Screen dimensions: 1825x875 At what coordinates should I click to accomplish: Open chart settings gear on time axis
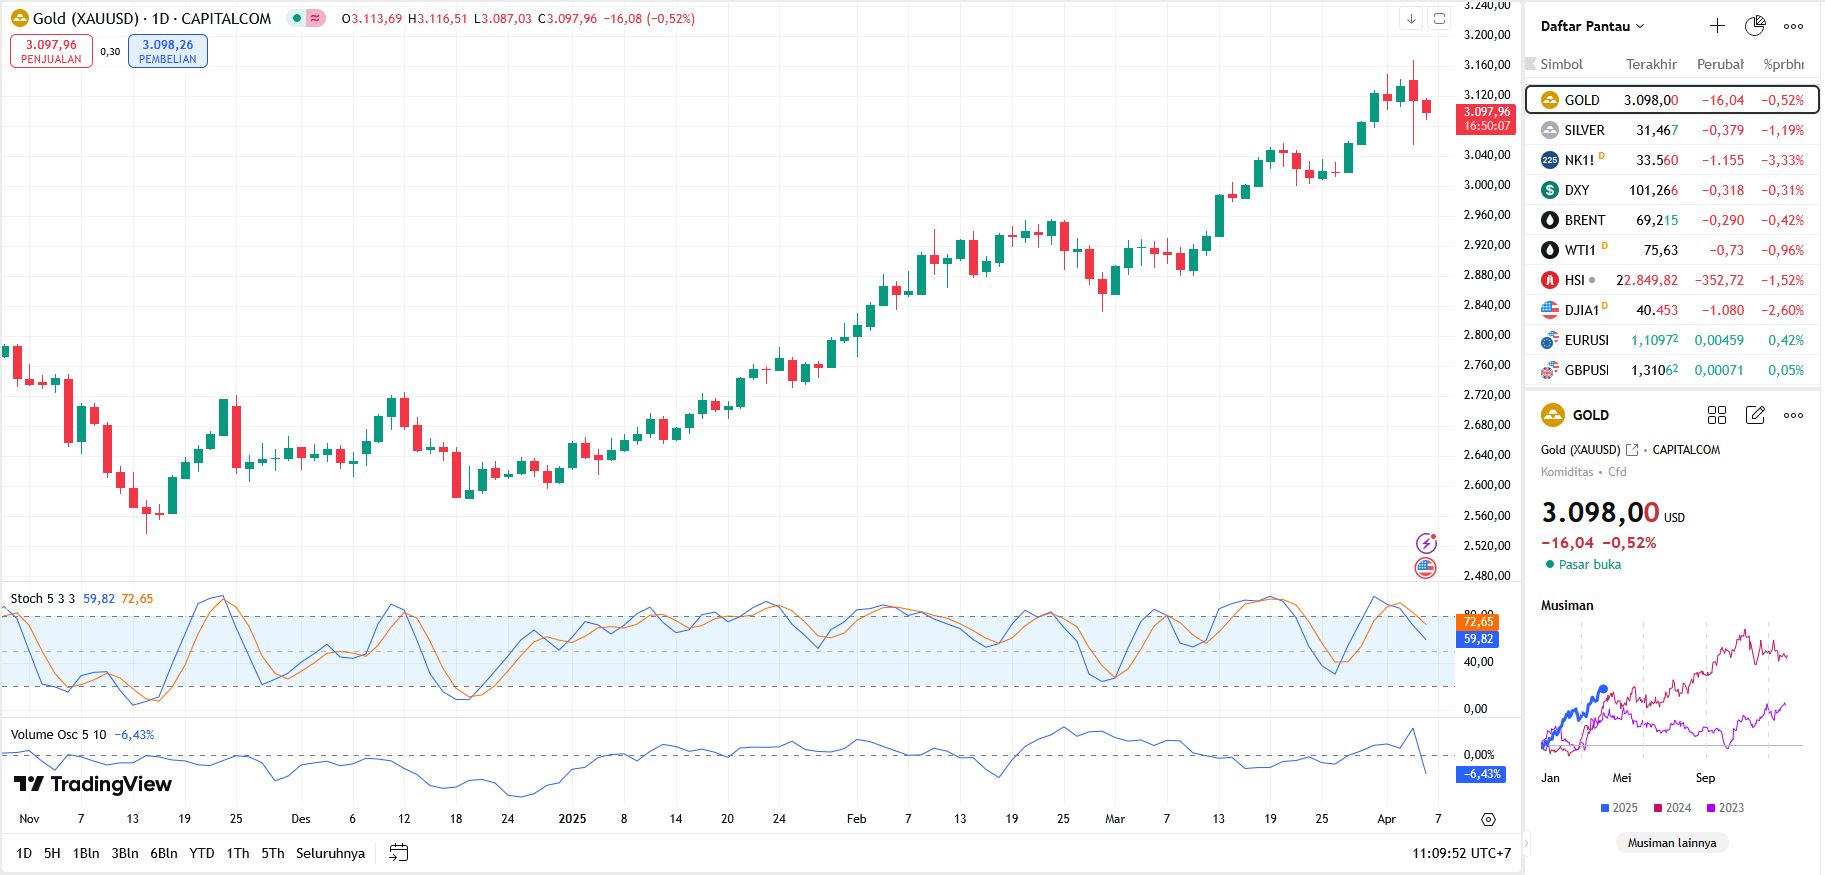1488,819
